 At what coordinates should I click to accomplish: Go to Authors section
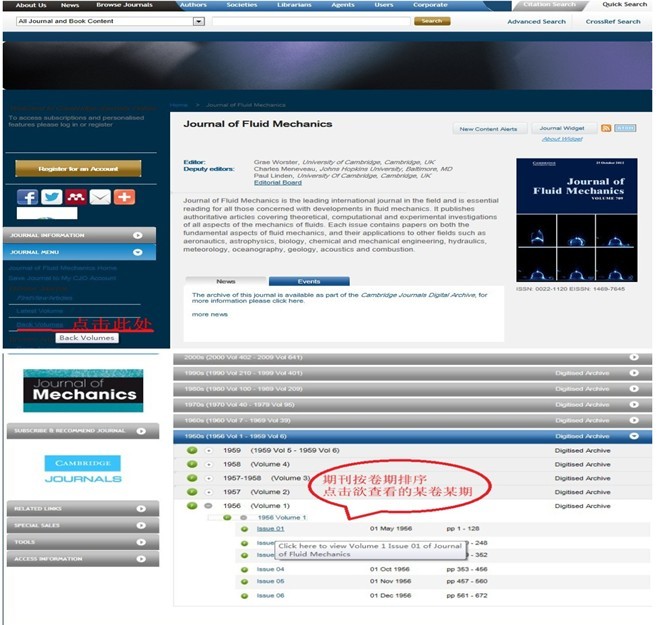pyautogui.click(x=193, y=5)
